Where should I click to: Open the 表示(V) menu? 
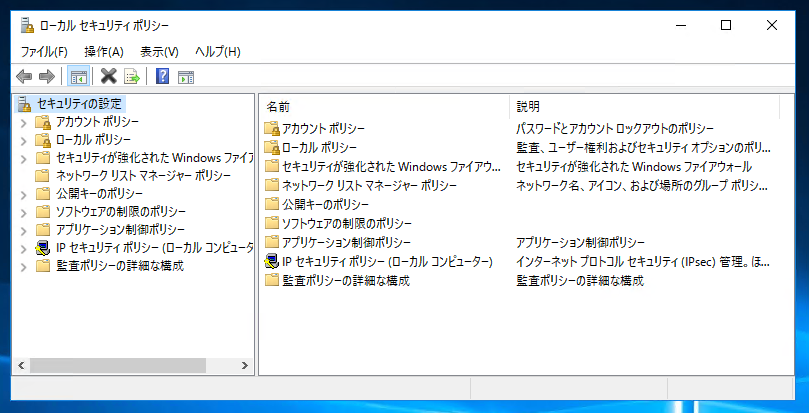click(159, 52)
